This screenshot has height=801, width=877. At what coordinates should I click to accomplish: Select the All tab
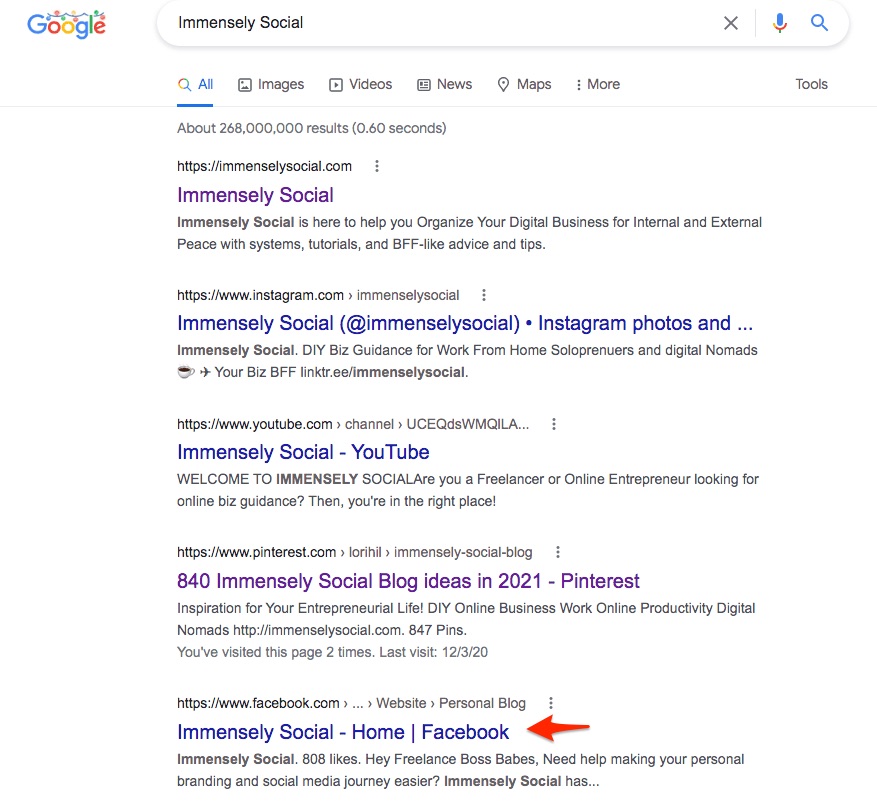click(195, 84)
